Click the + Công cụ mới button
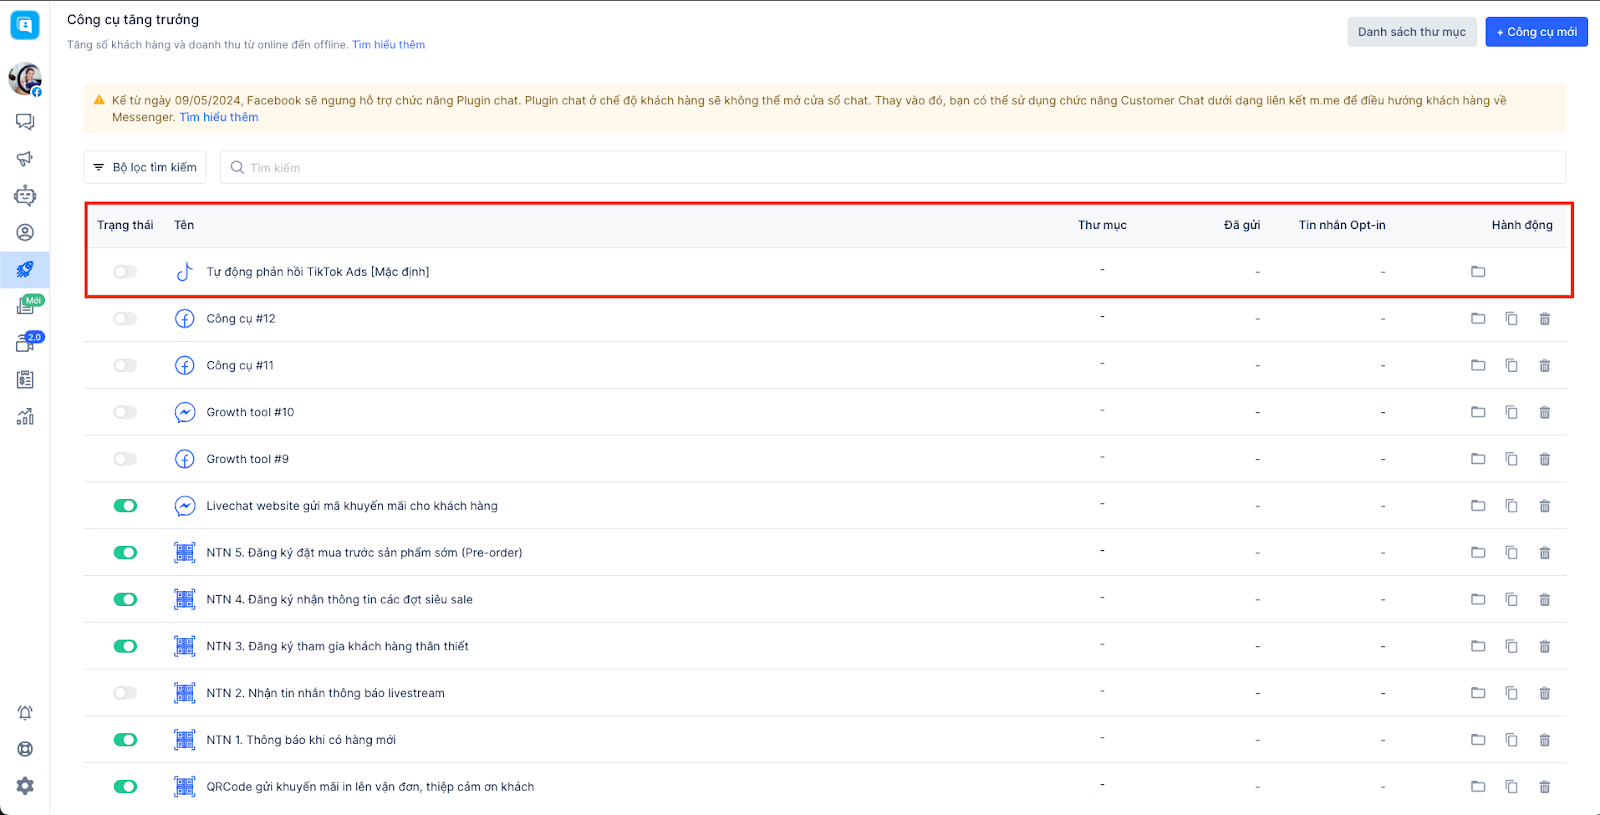This screenshot has height=815, width=1600. pyautogui.click(x=1536, y=32)
